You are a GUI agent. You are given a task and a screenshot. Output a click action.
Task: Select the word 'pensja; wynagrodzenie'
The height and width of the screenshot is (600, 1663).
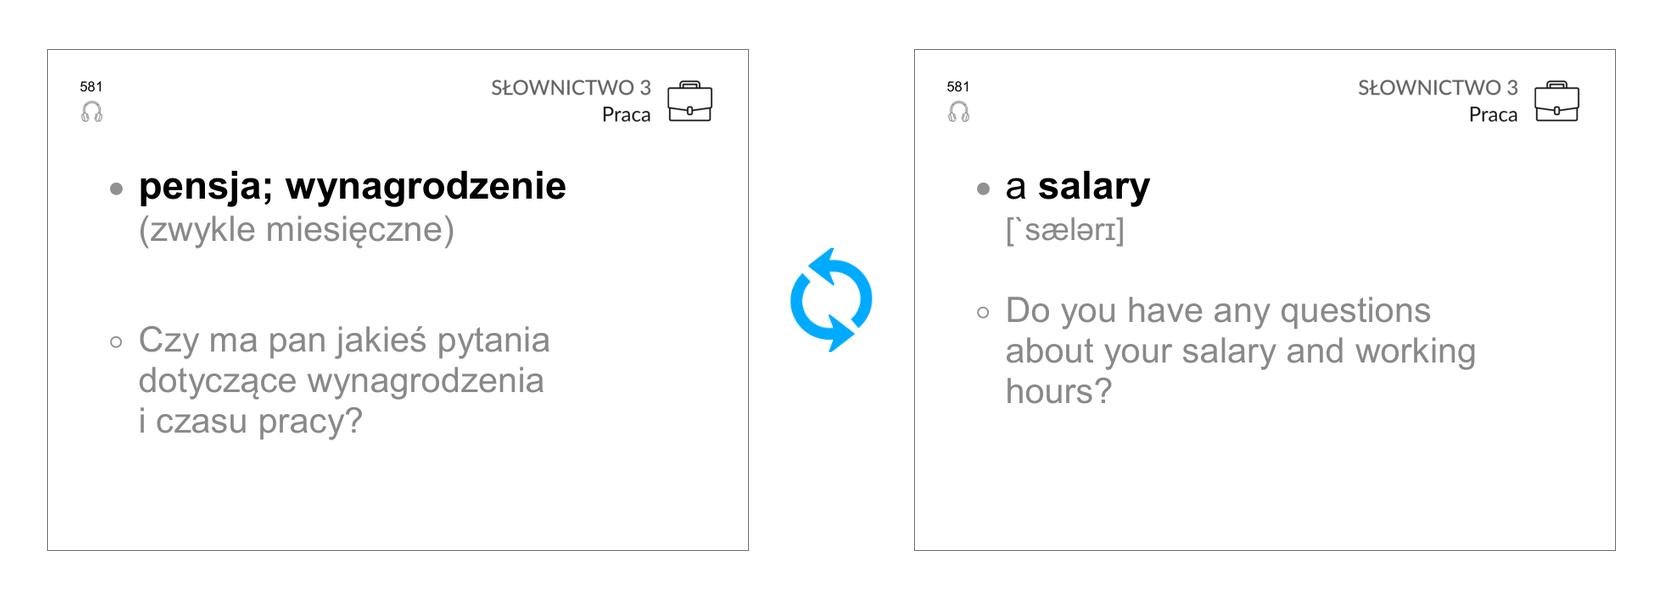point(352,186)
